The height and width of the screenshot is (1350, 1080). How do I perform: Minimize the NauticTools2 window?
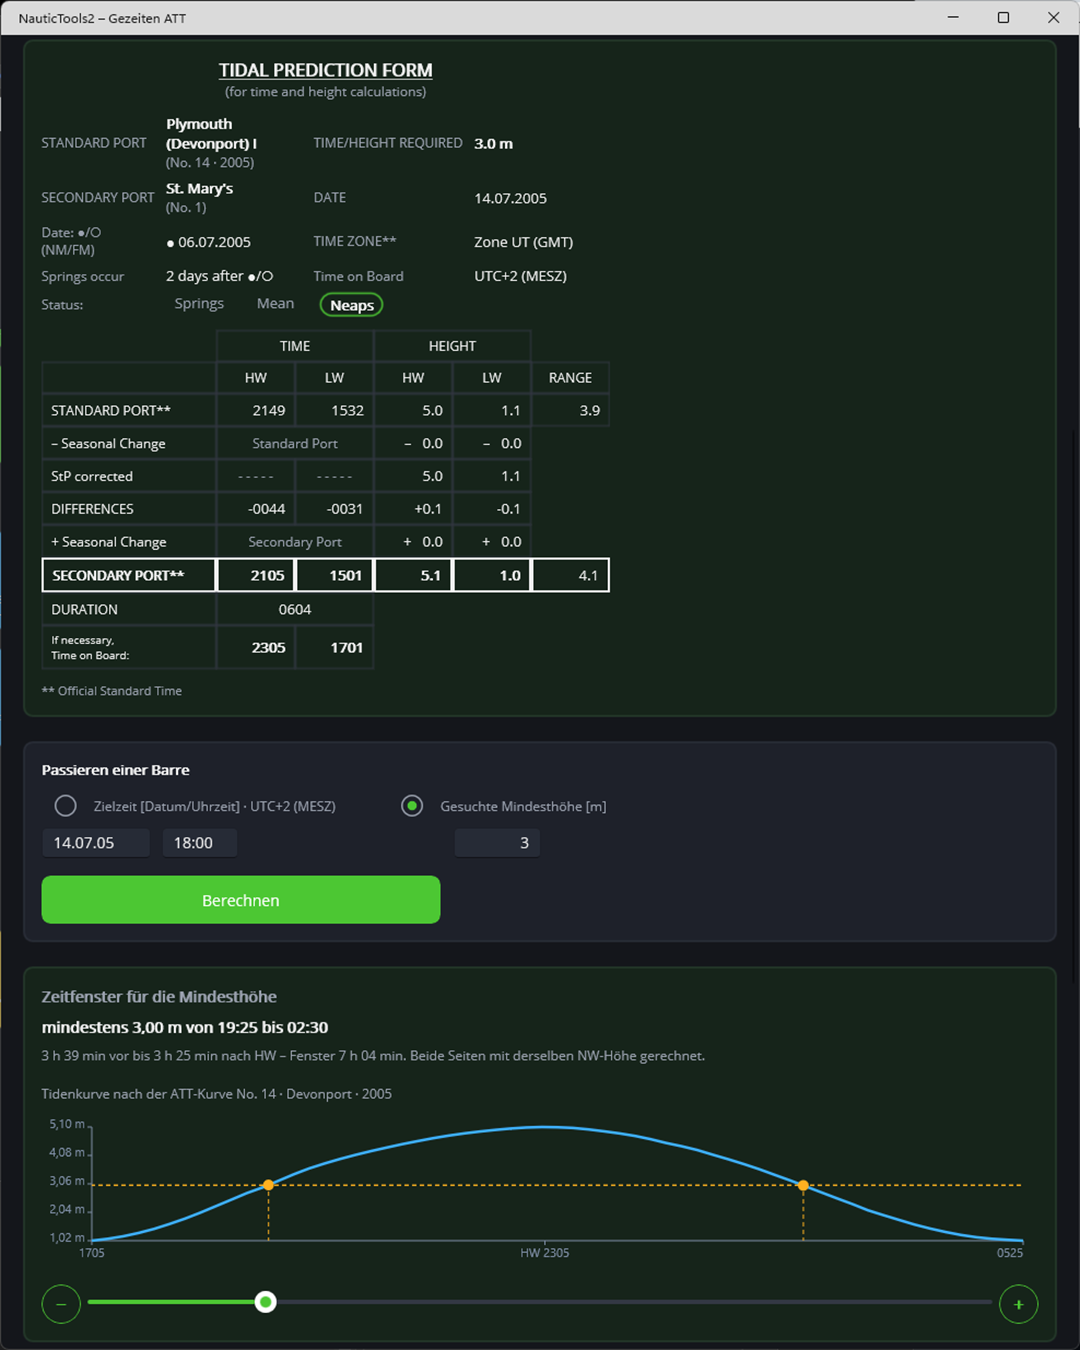click(953, 17)
